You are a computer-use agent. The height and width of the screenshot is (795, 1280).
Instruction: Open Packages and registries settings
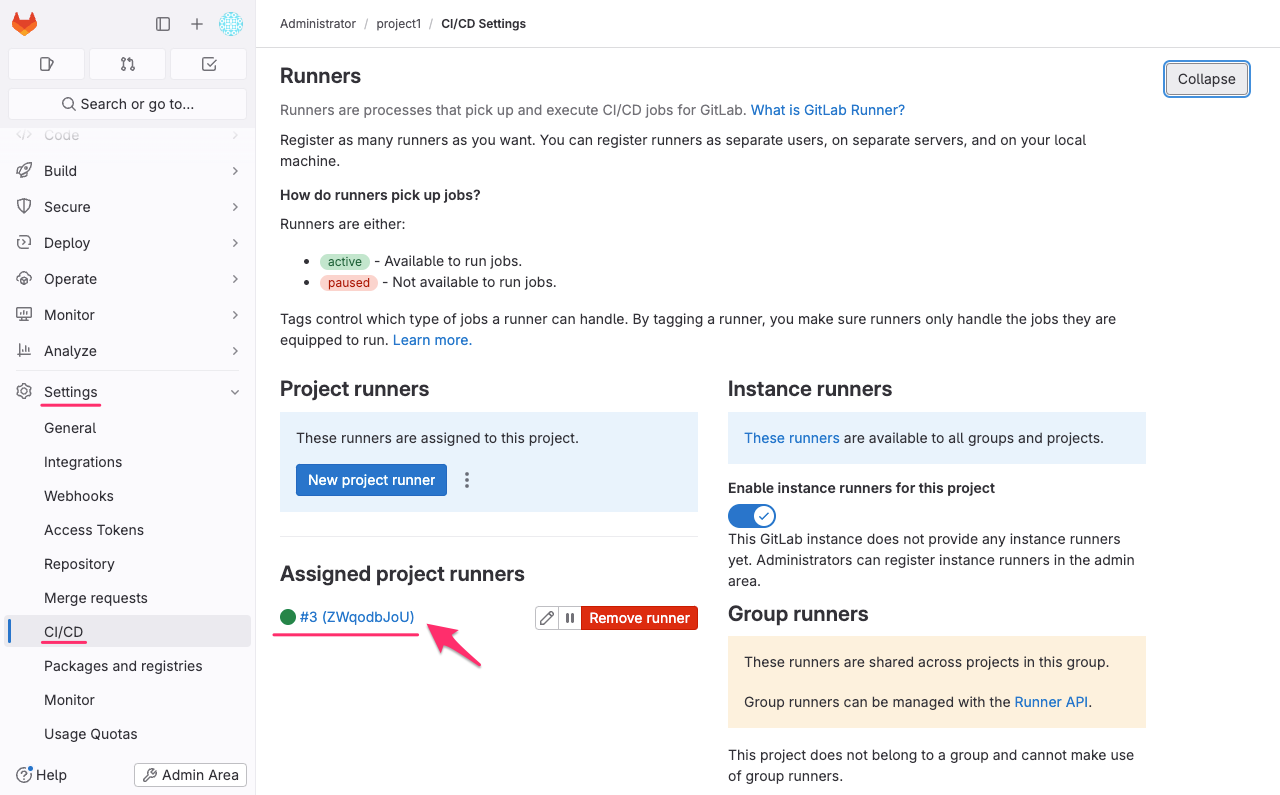pos(127,666)
